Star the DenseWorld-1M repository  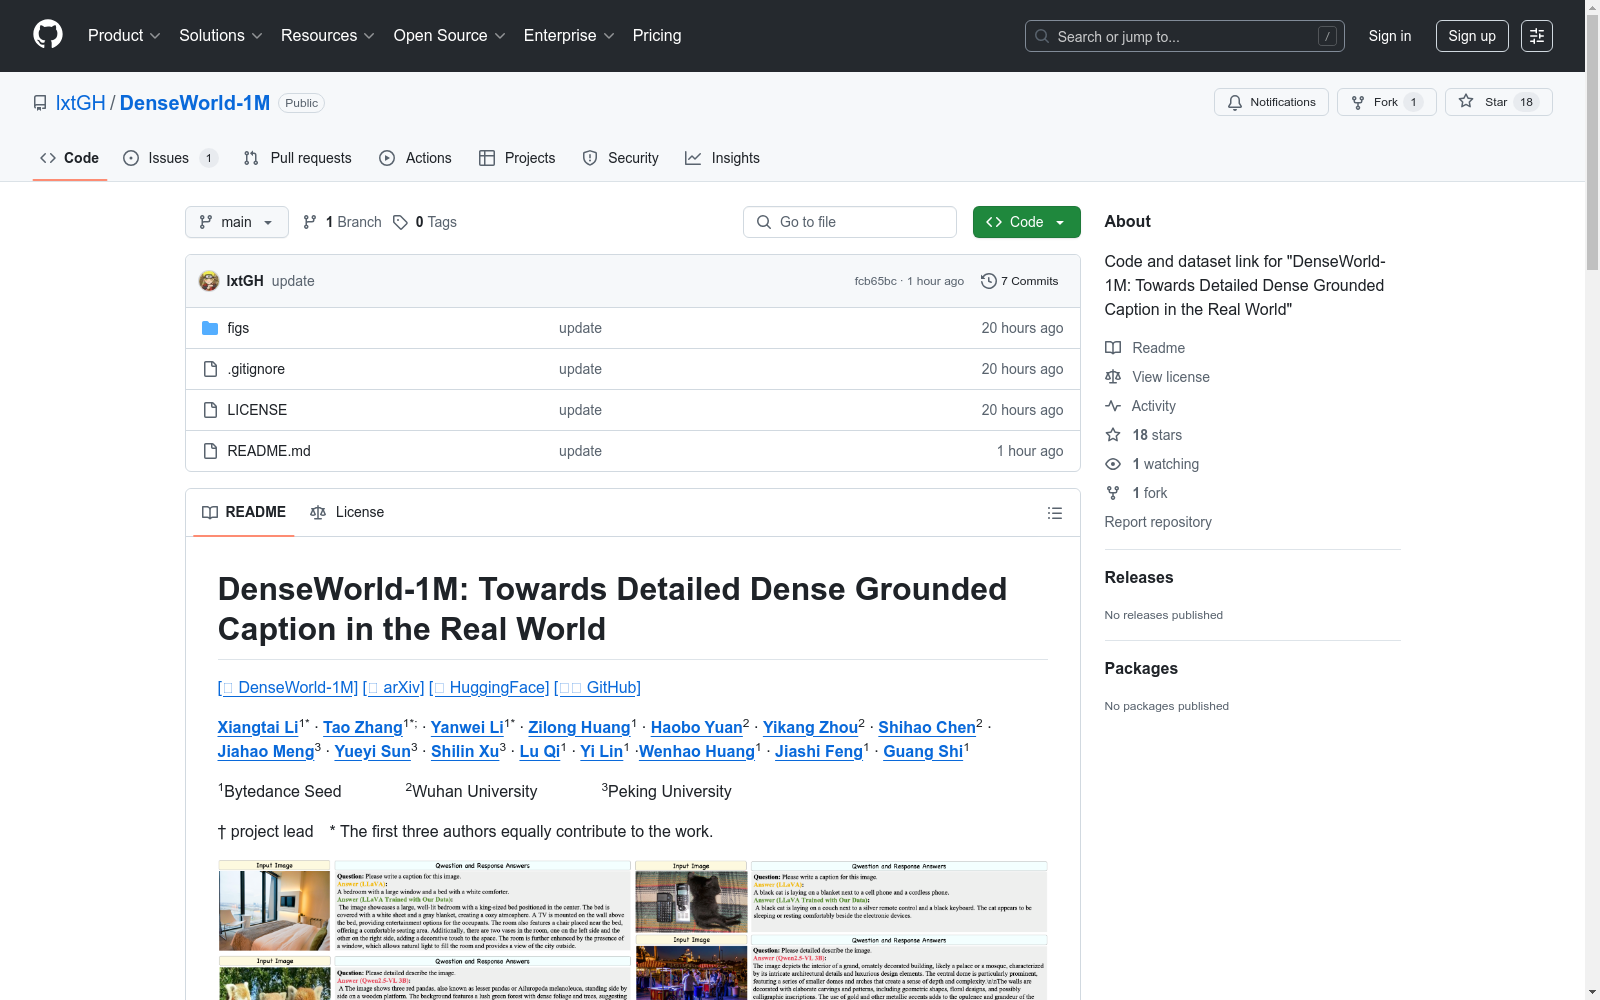(1497, 102)
